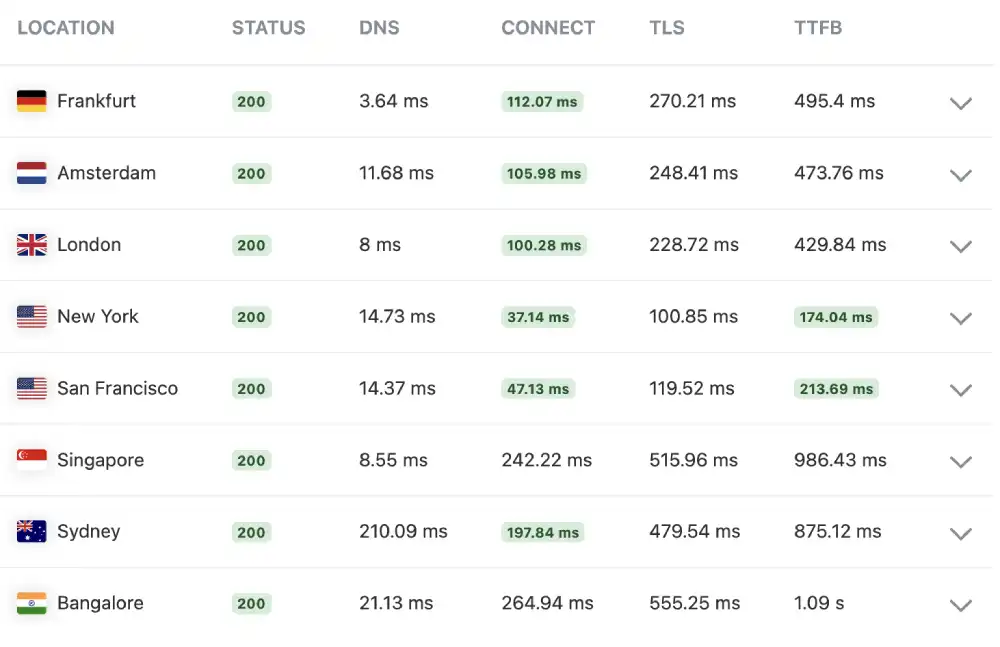Image resolution: width=1000 pixels, height=647 pixels.
Task: Select the Singapore flag icon
Action: (x=29, y=459)
